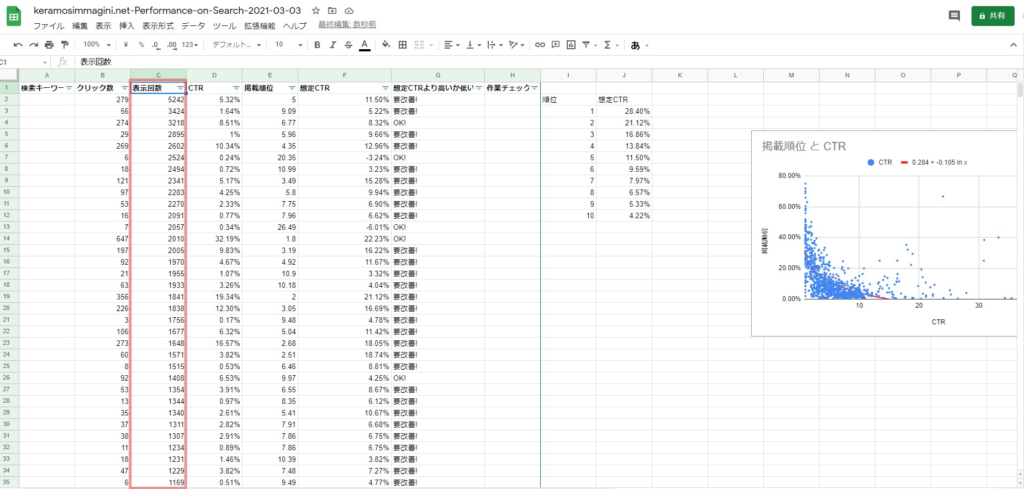The image size is (1024, 489).
Task: Toggle bold formatting
Action: 317,45
